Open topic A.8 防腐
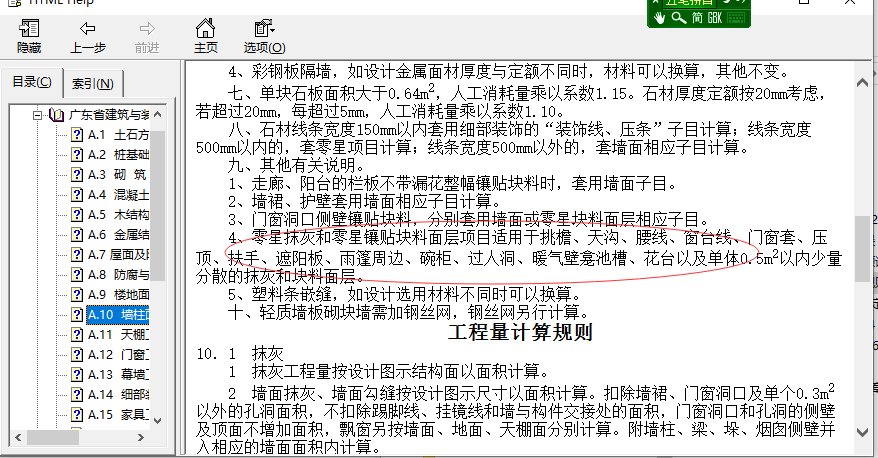This screenshot has width=878, height=458. [118, 274]
